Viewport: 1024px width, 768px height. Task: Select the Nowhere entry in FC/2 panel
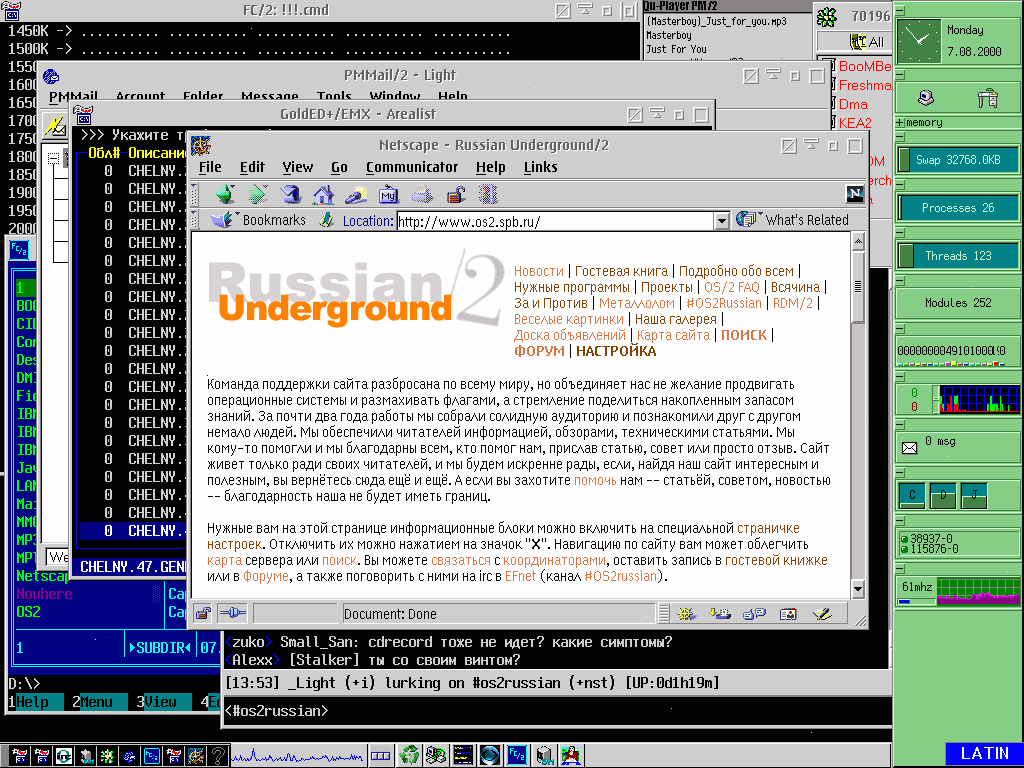[44, 594]
